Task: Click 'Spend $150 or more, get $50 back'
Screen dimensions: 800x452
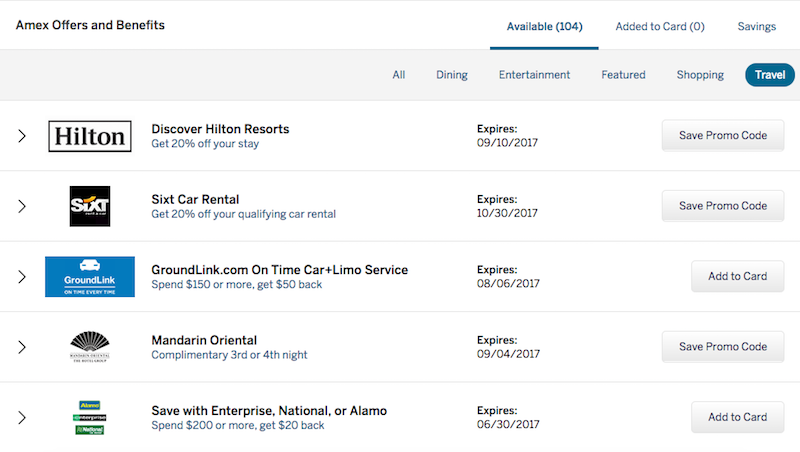Action: coord(237,285)
